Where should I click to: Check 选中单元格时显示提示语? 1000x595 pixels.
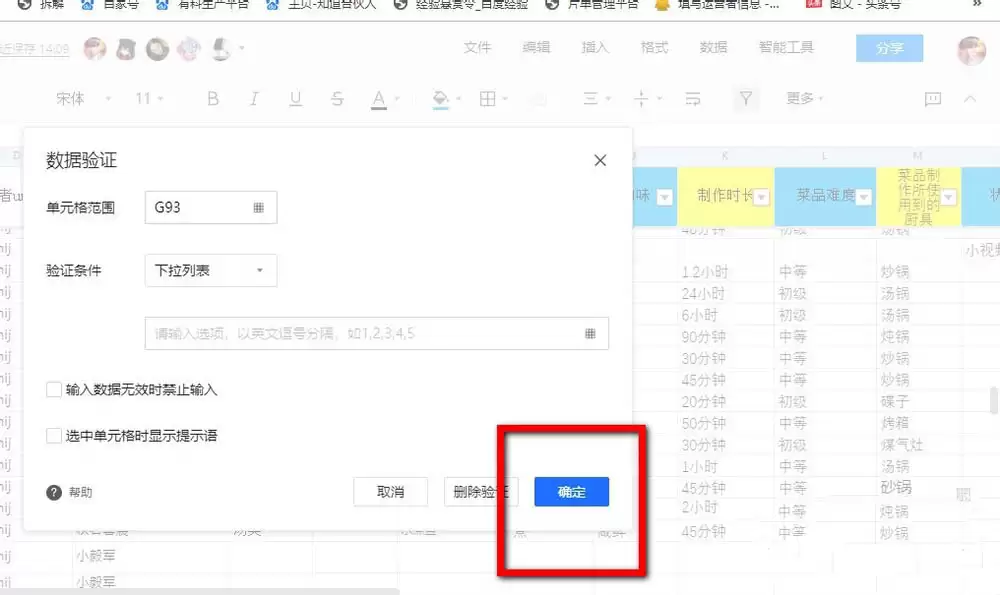click(54, 435)
